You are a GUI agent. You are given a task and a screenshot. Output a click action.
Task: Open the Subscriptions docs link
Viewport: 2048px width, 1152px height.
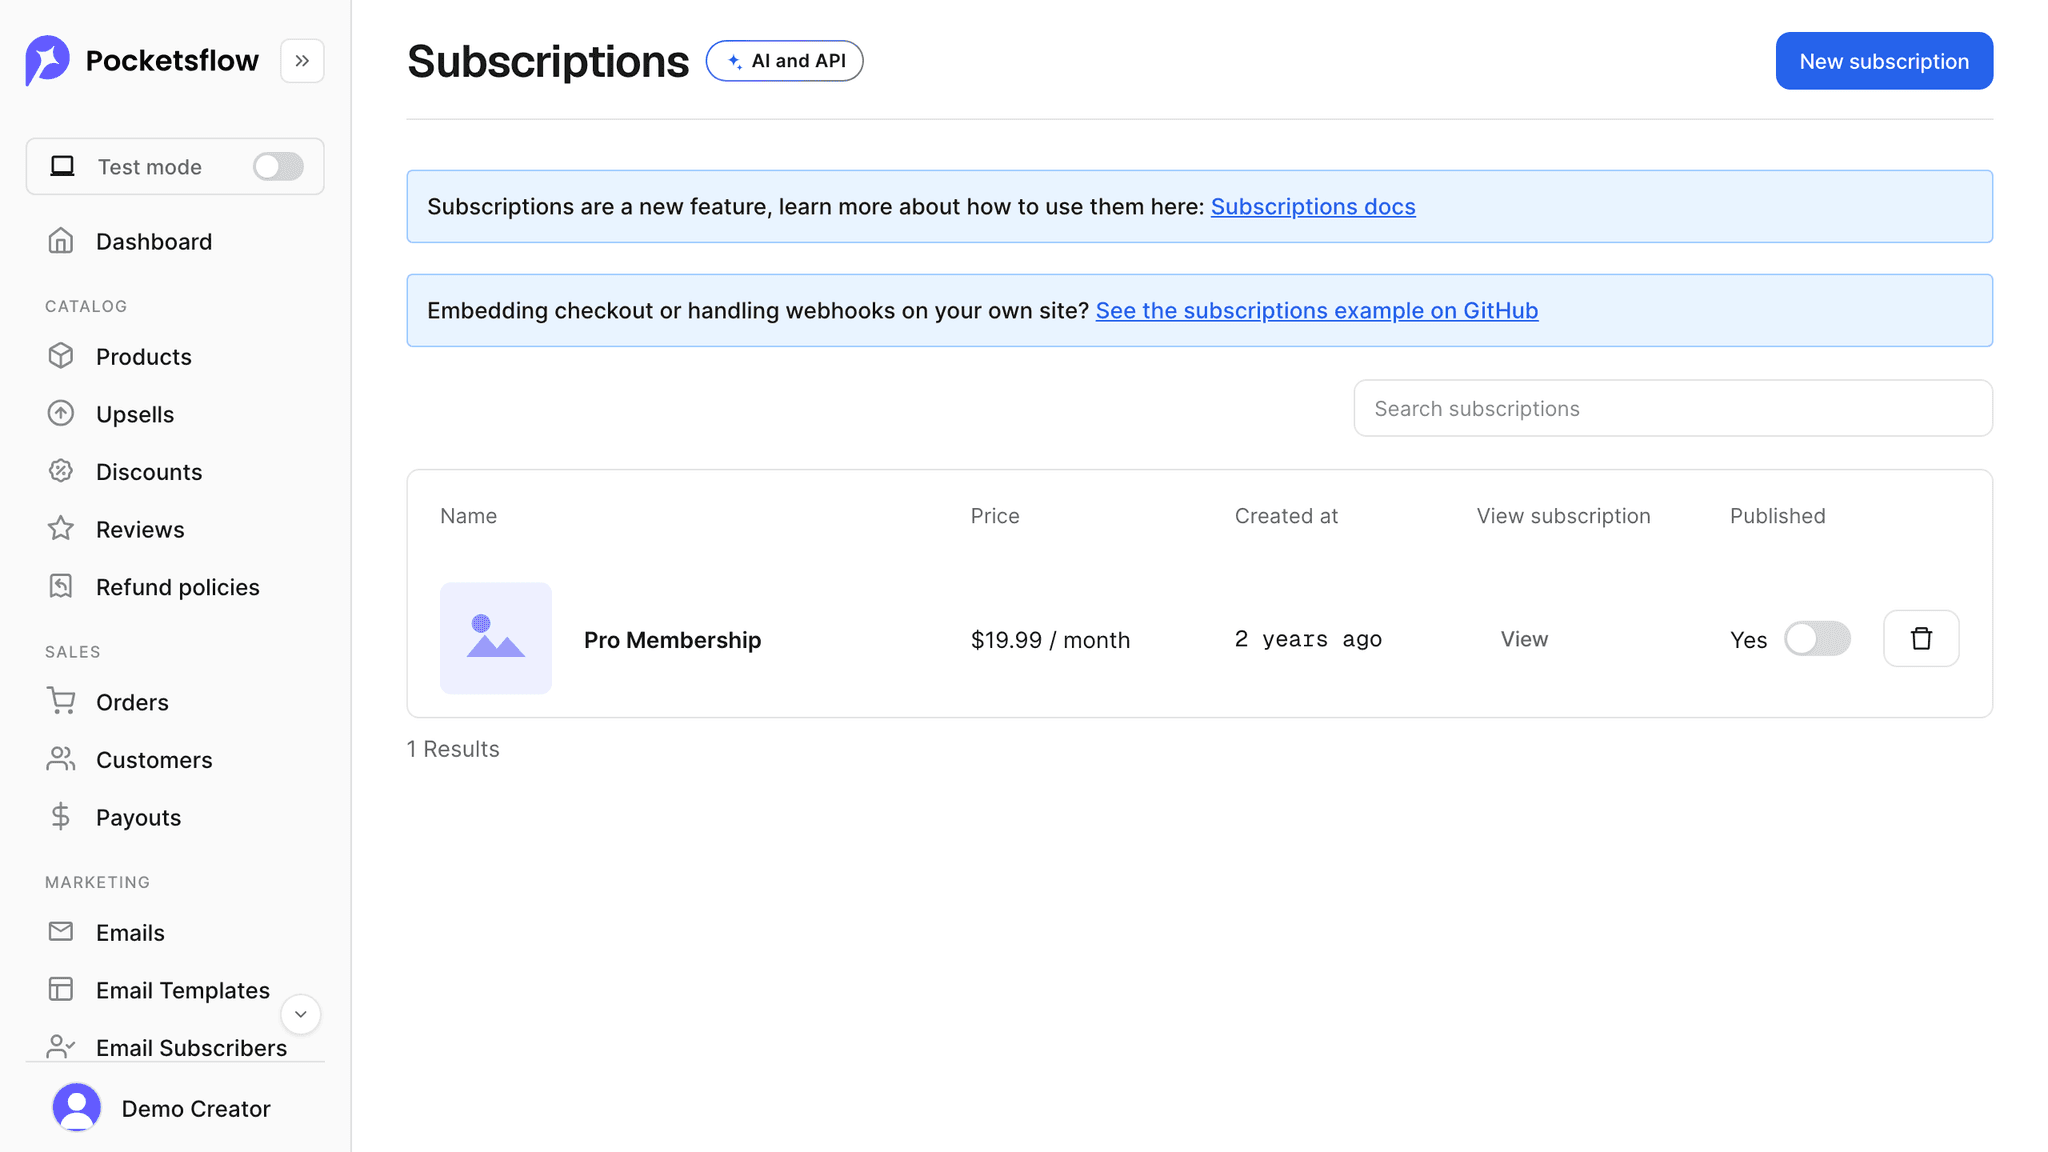(1313, 207)
